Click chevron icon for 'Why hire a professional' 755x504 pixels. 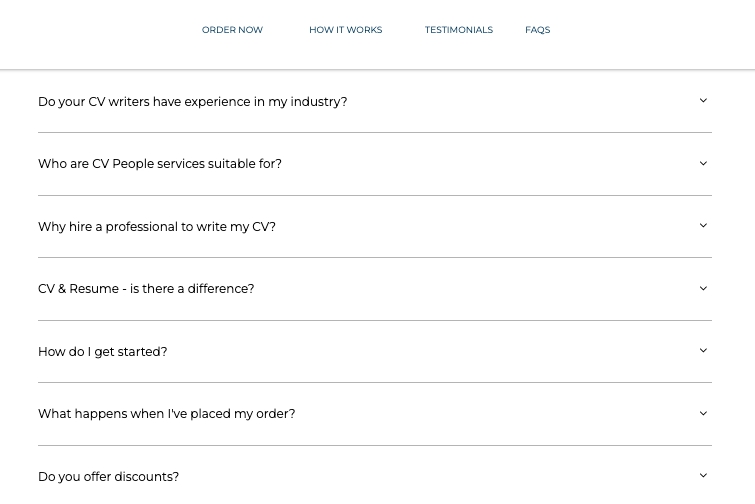coord(703,226)
